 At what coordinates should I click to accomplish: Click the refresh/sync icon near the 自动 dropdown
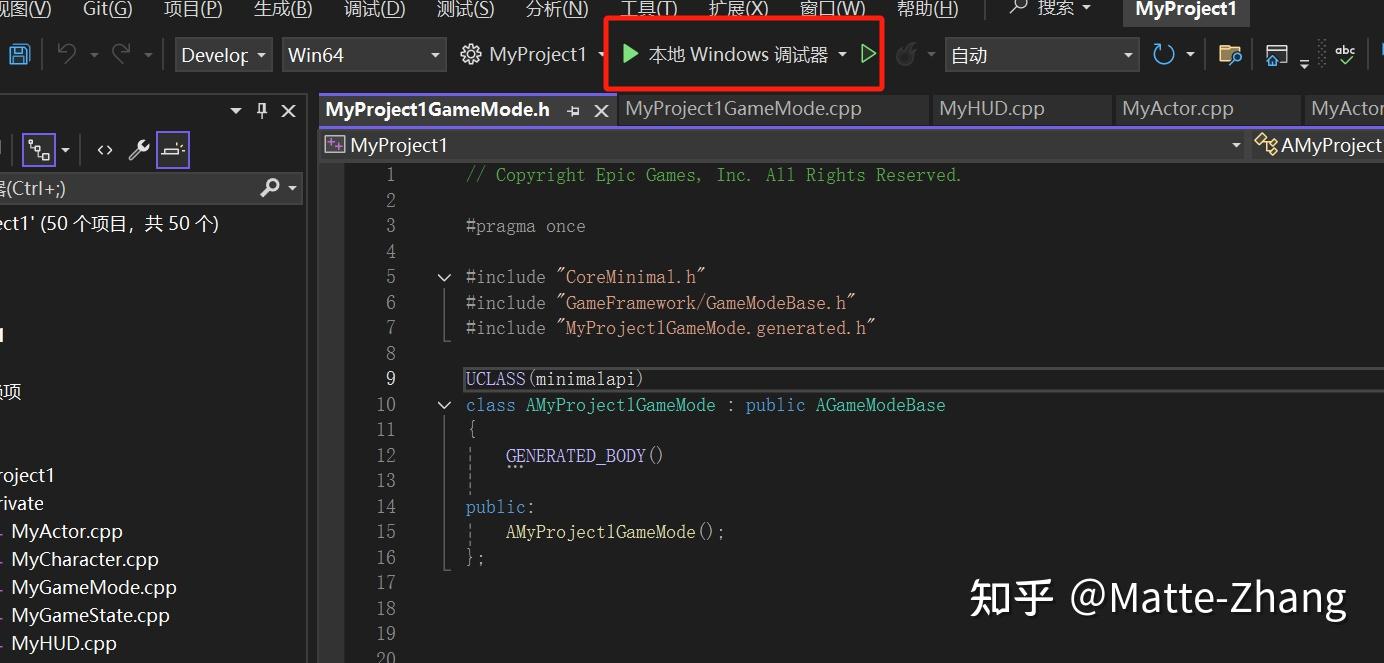[1164, 54]
